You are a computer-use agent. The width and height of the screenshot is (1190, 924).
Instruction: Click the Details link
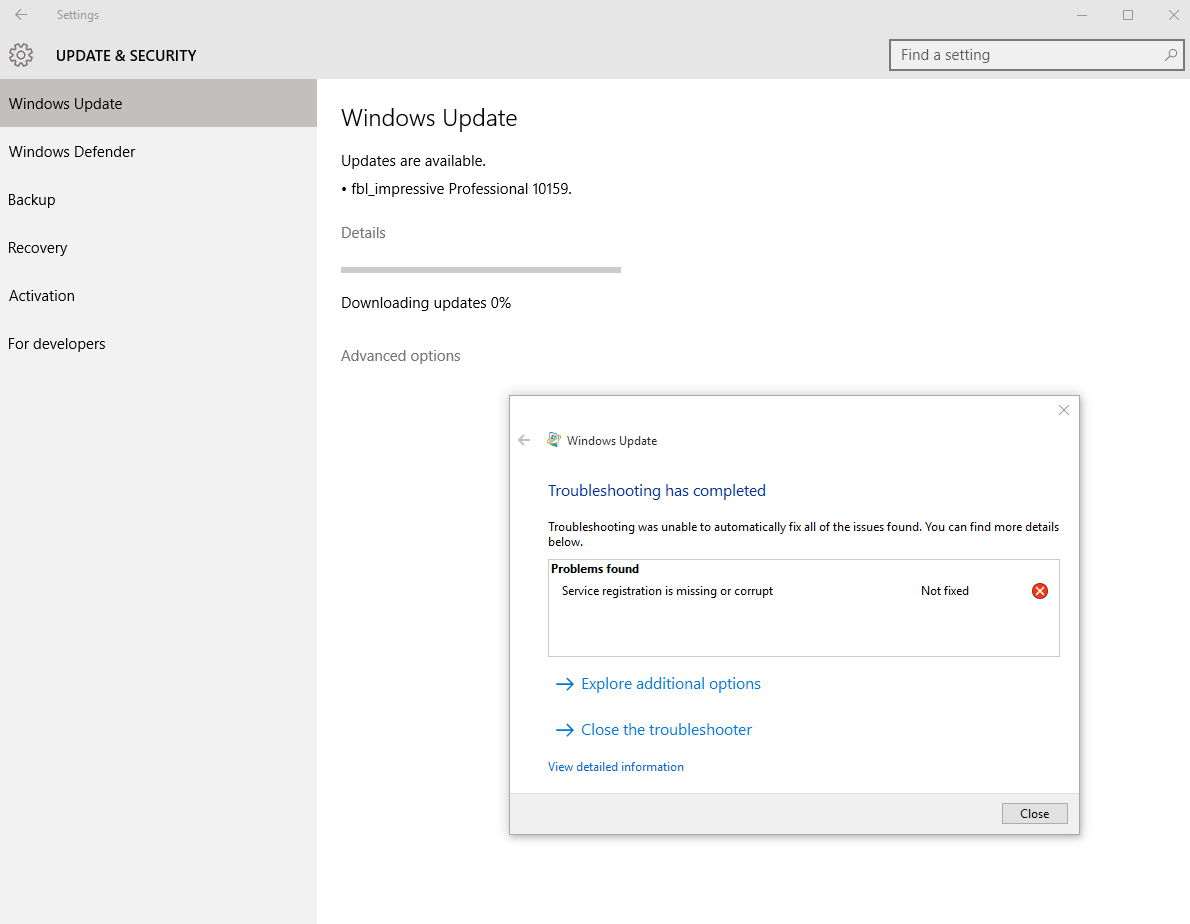(363, 233)
